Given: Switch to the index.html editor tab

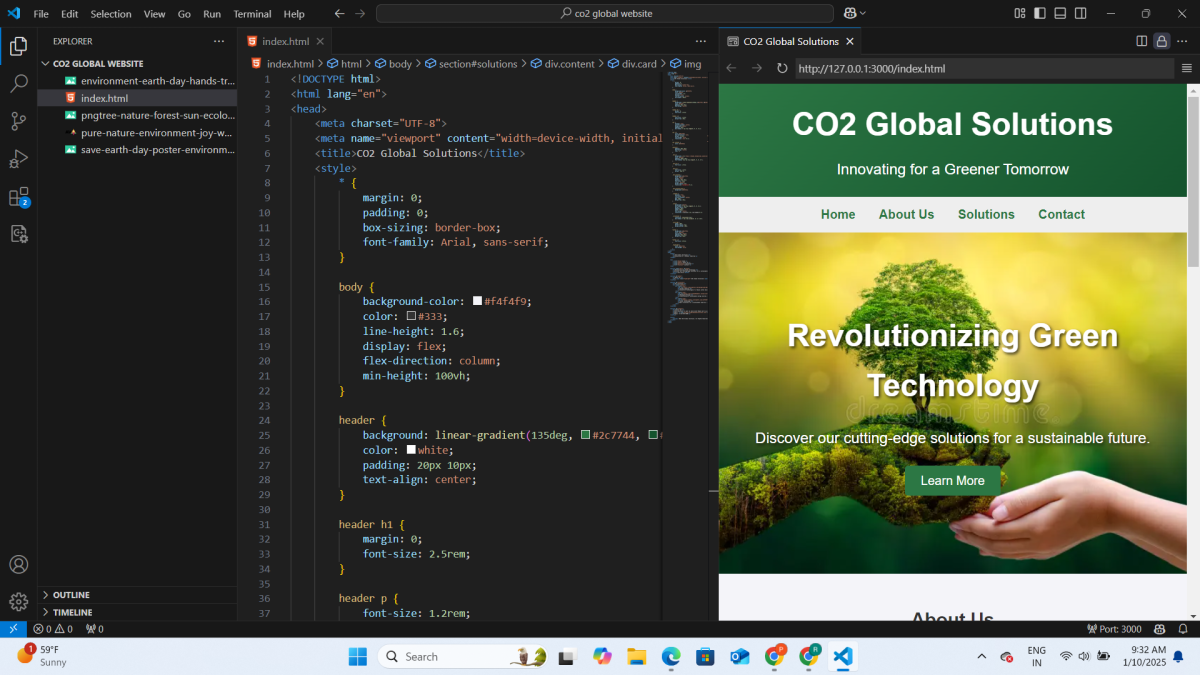Looking at the screenshot, I should (x=285, y=41).
